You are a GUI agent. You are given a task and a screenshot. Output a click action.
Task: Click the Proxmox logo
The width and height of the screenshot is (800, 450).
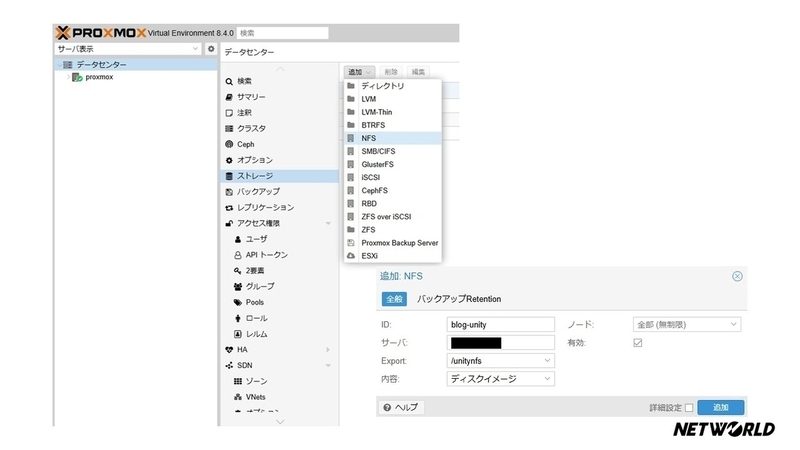[101, 33]
